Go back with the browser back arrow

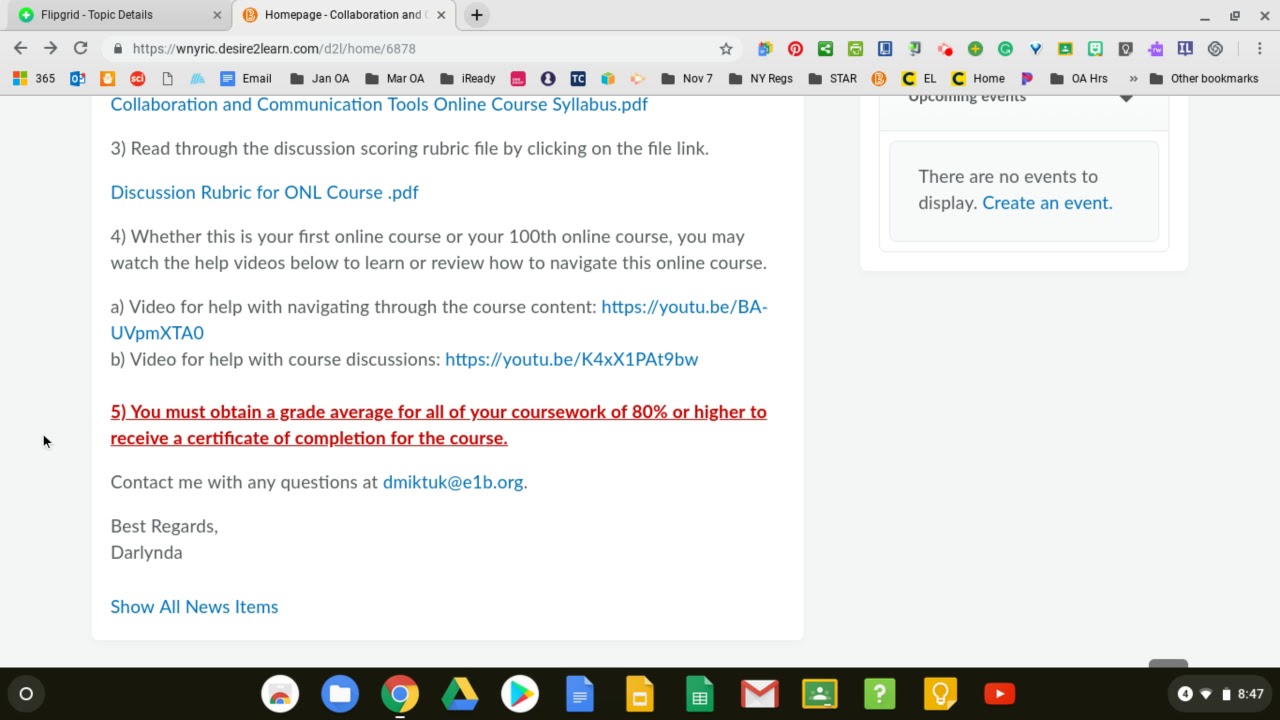coord(20,48)
